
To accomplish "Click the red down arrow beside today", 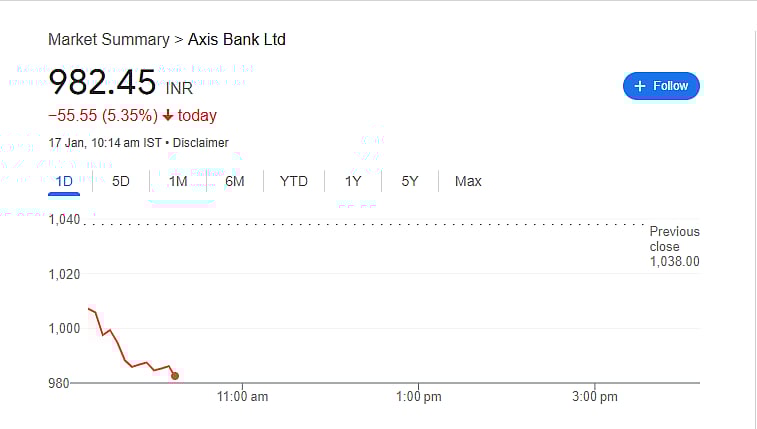I will (x=168, y=116).
